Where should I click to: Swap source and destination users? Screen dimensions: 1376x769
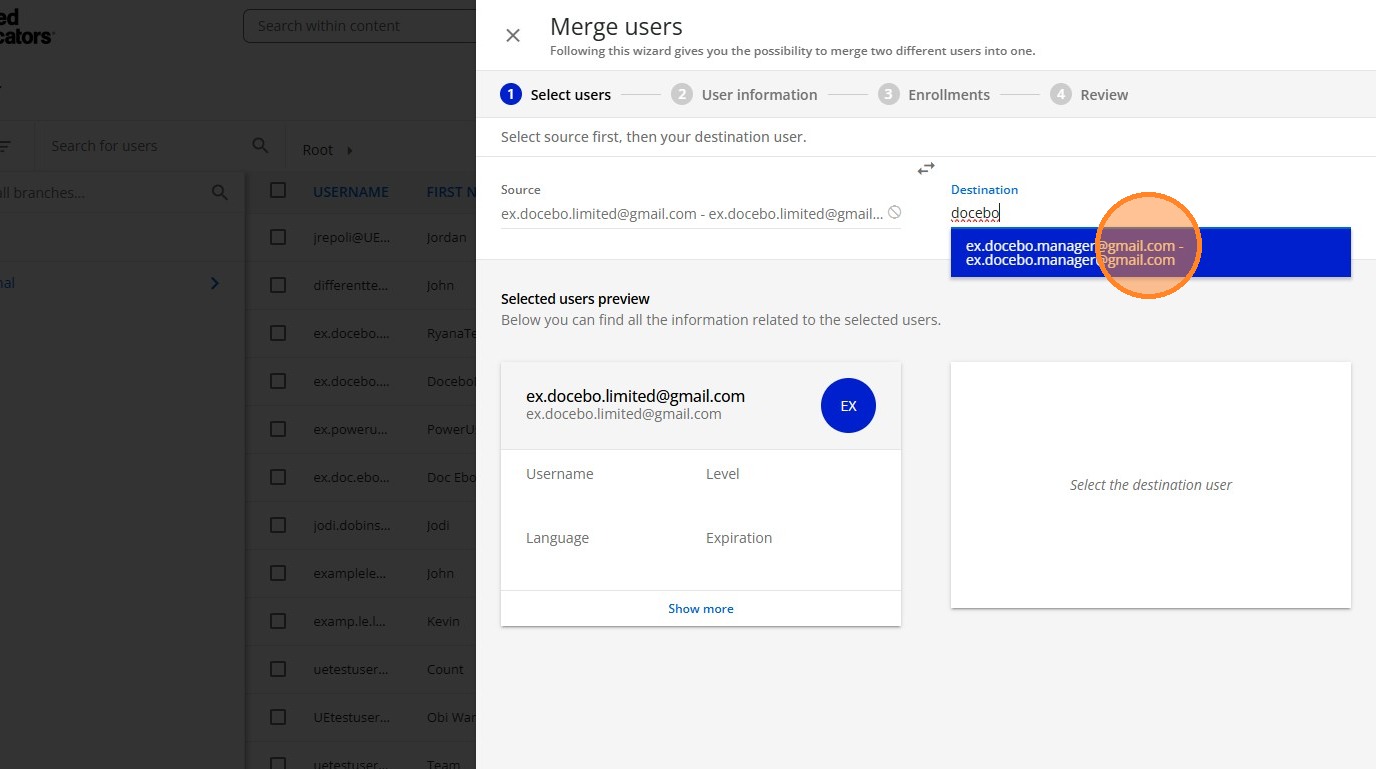(926, 169)
